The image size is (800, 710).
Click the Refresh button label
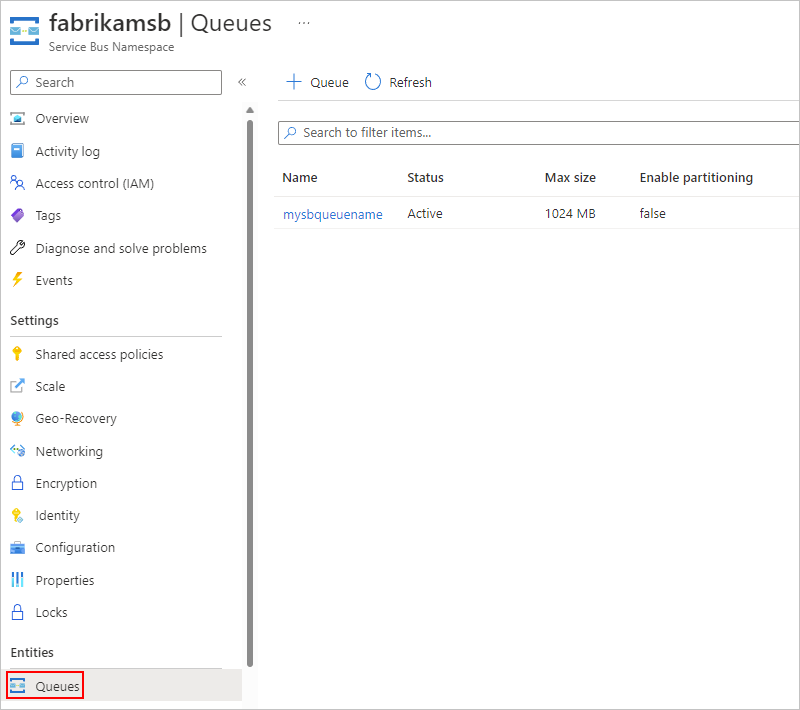tap(410, 83)
